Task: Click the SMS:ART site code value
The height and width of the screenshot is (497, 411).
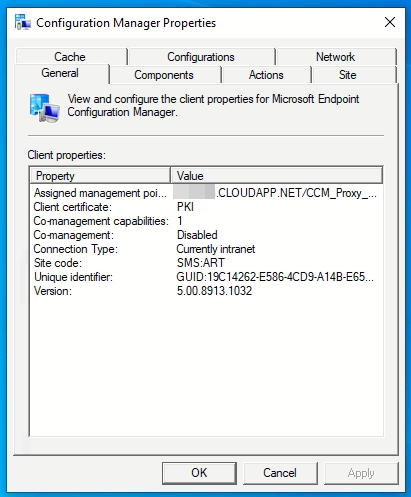Action: pyautogui.click(x=201, y=263)
